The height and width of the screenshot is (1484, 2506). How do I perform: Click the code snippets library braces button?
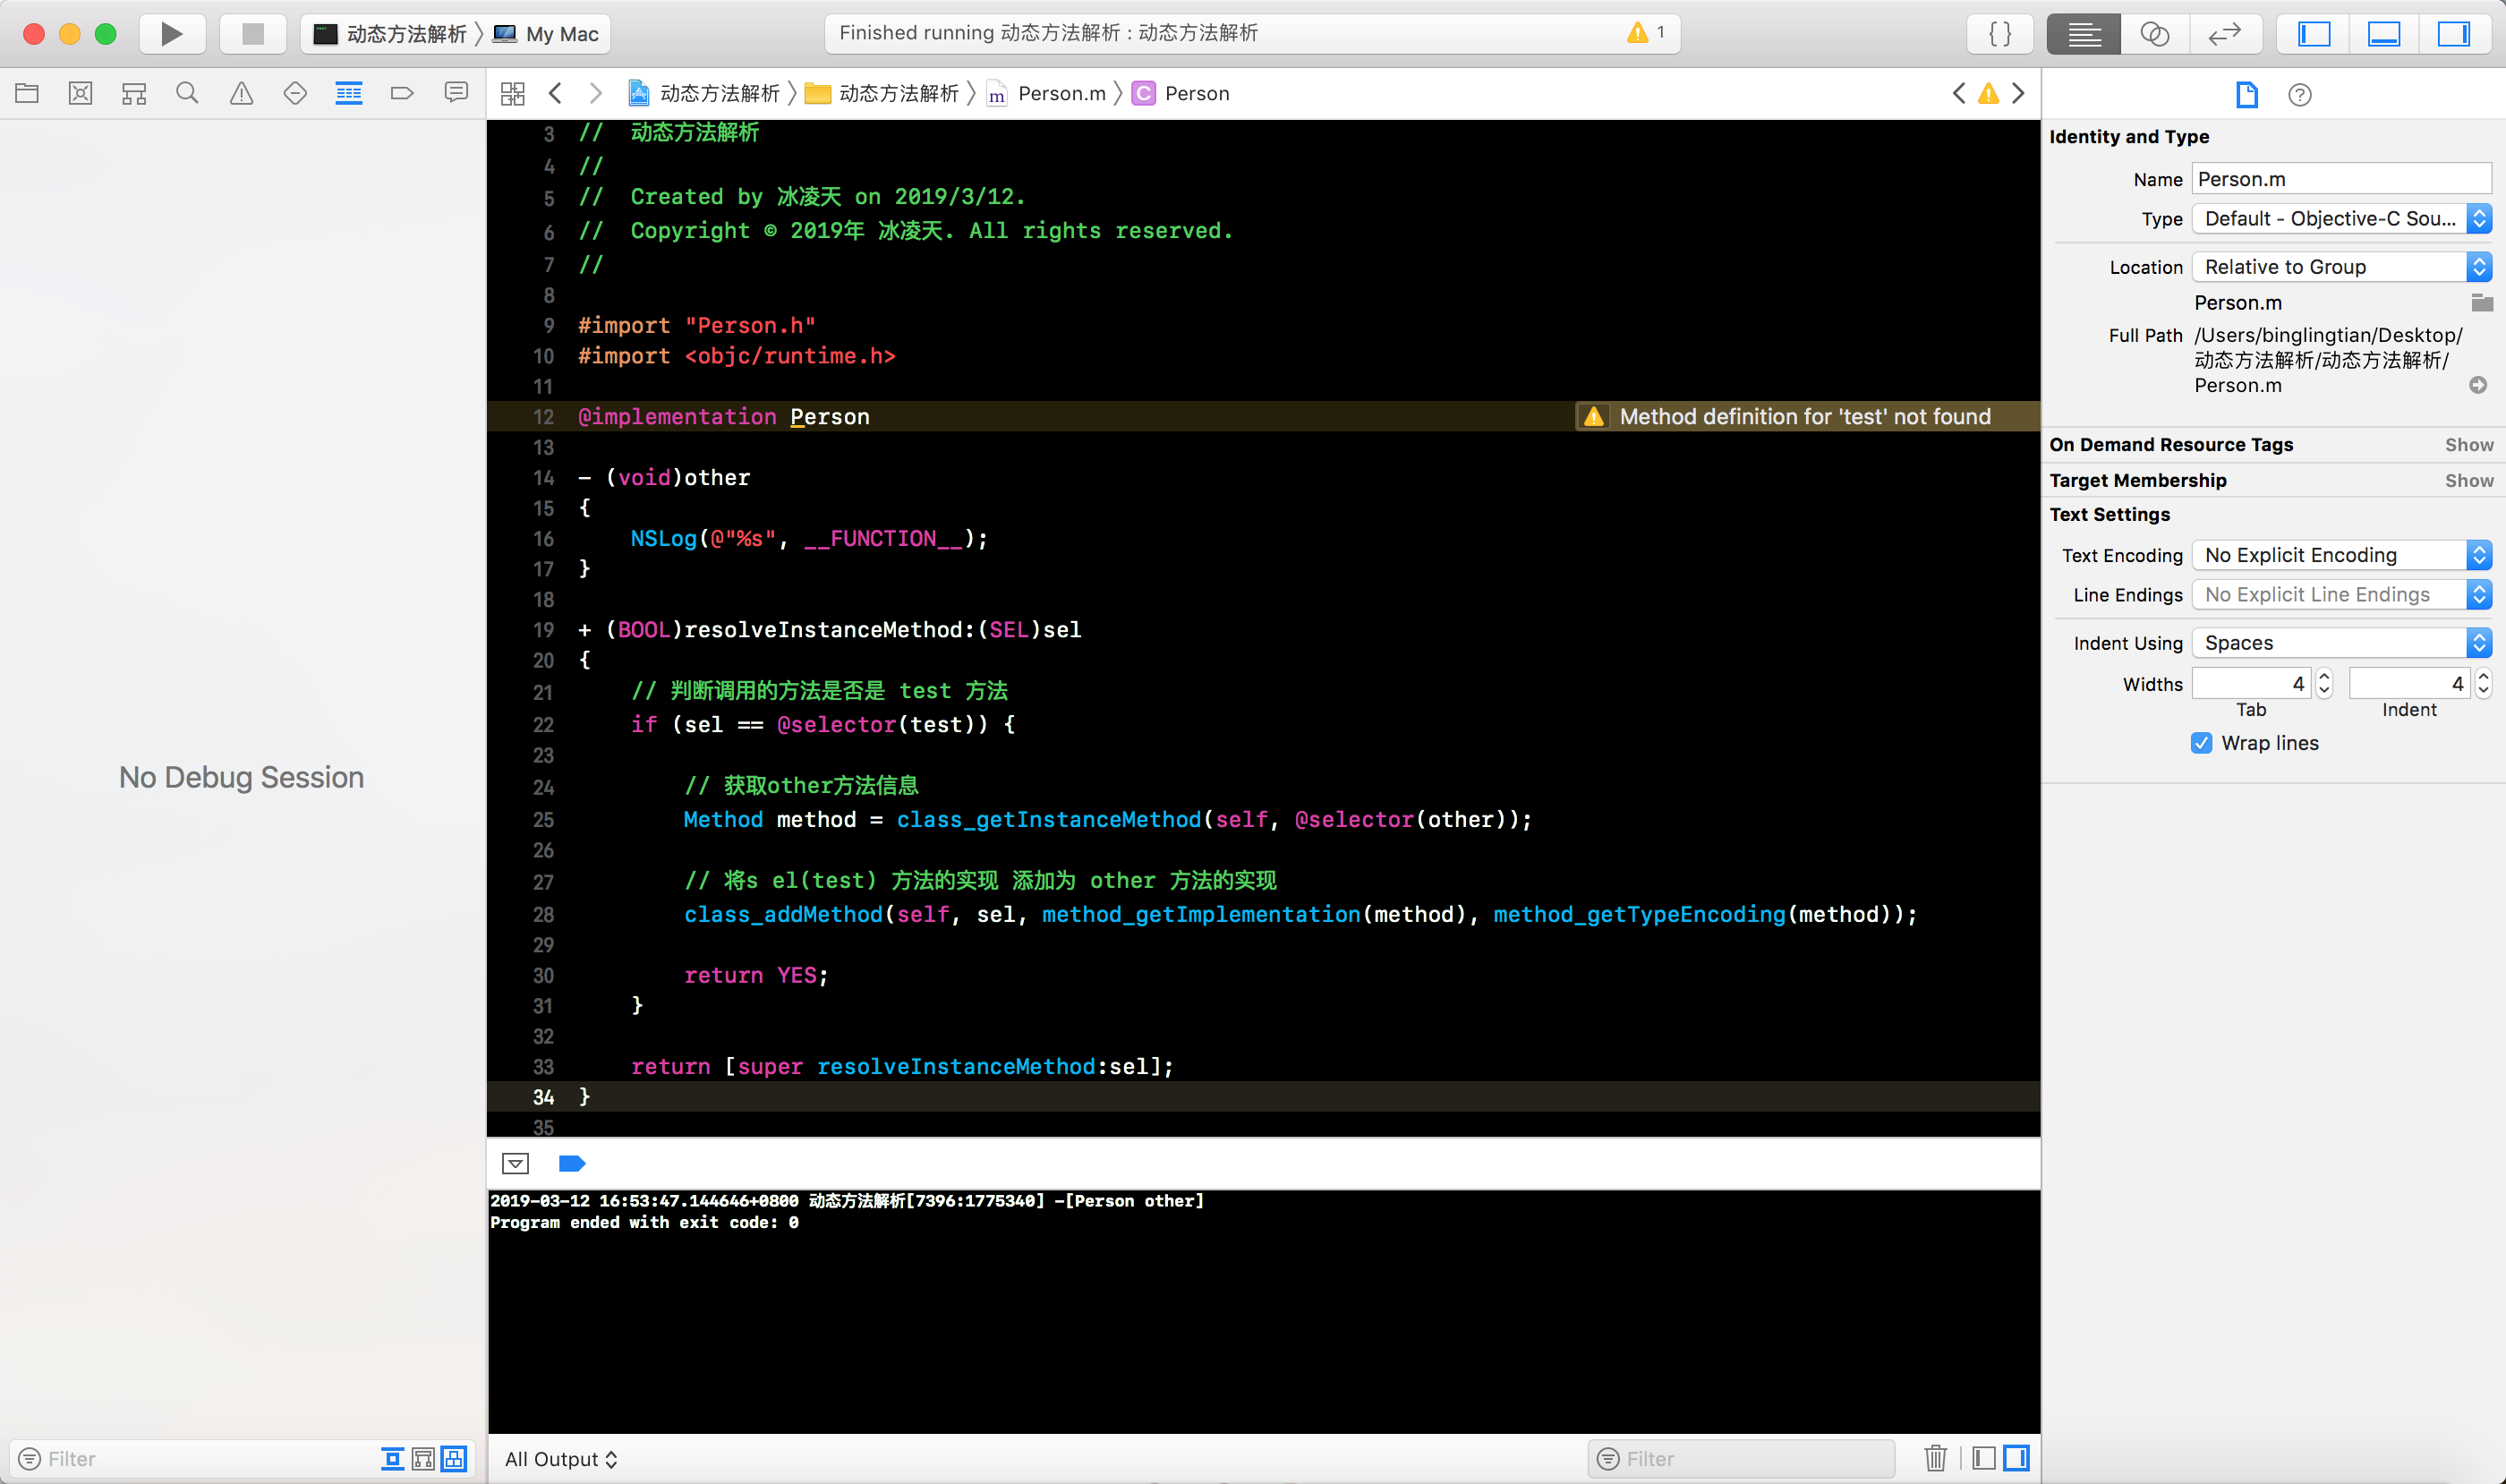tap(2000, 34)
